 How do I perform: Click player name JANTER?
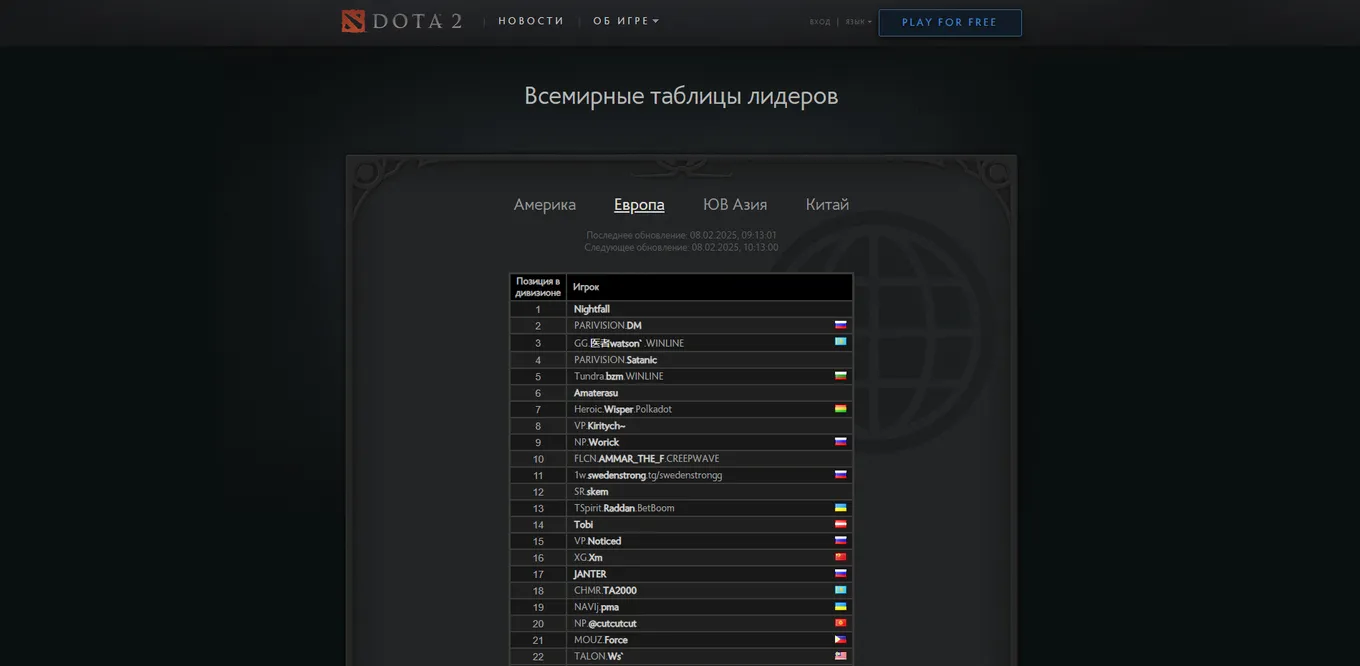590,574
